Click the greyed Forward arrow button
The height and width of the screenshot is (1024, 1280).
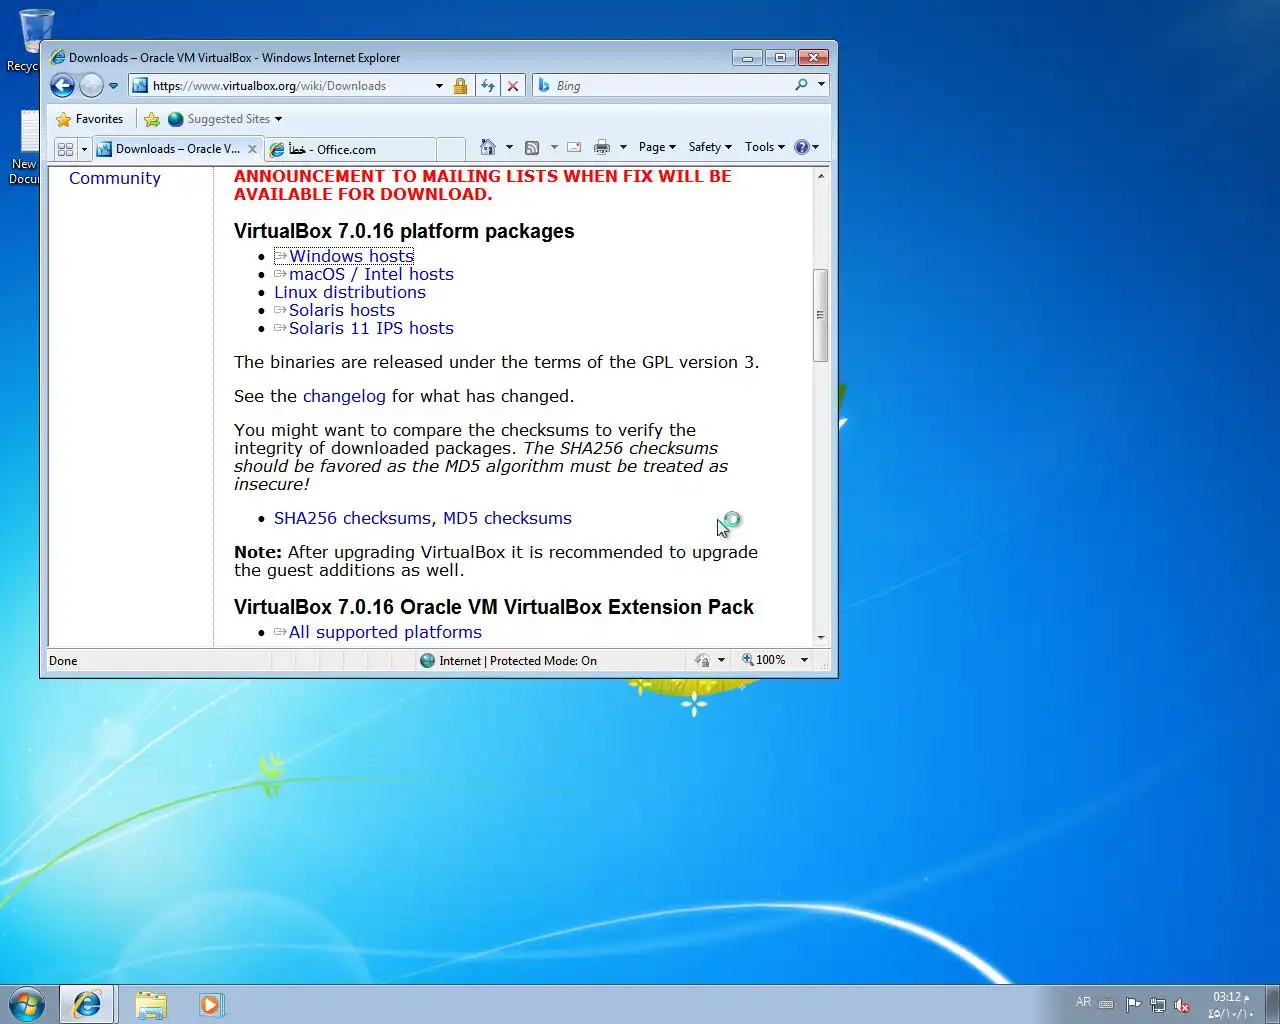point(91,86)
